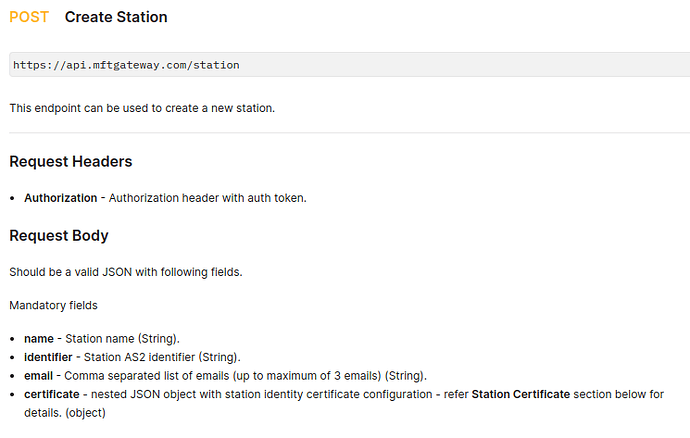Click the bold name field
The image size is (690, 438).
point(39,339)
